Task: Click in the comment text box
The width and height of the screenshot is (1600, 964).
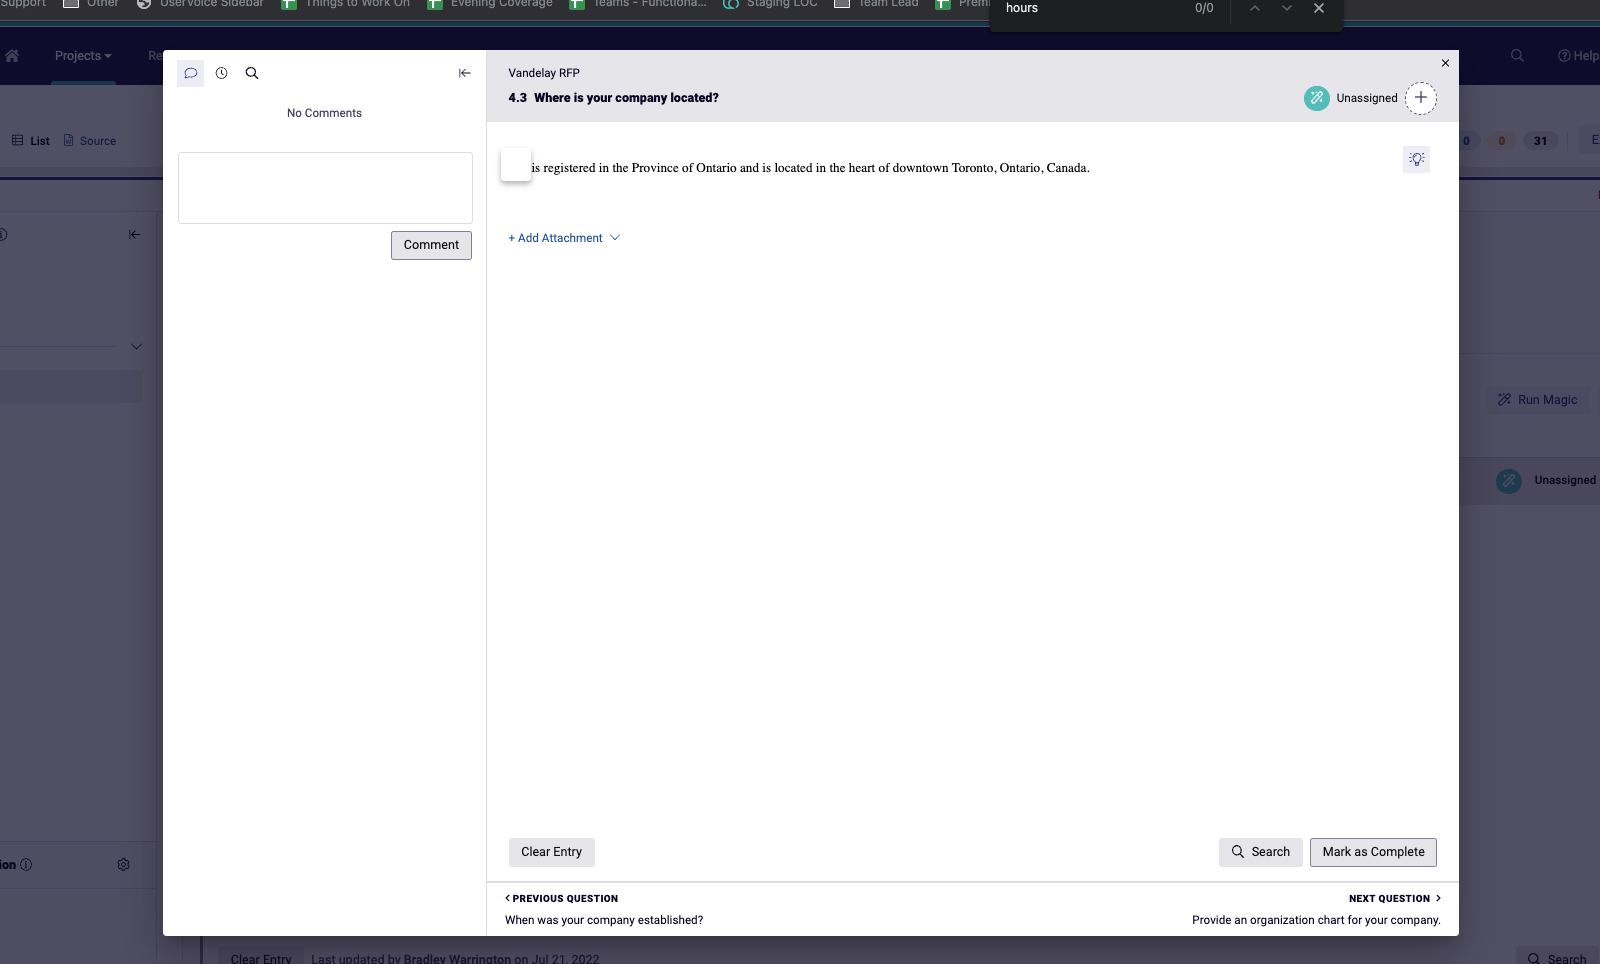Action: 325,188
